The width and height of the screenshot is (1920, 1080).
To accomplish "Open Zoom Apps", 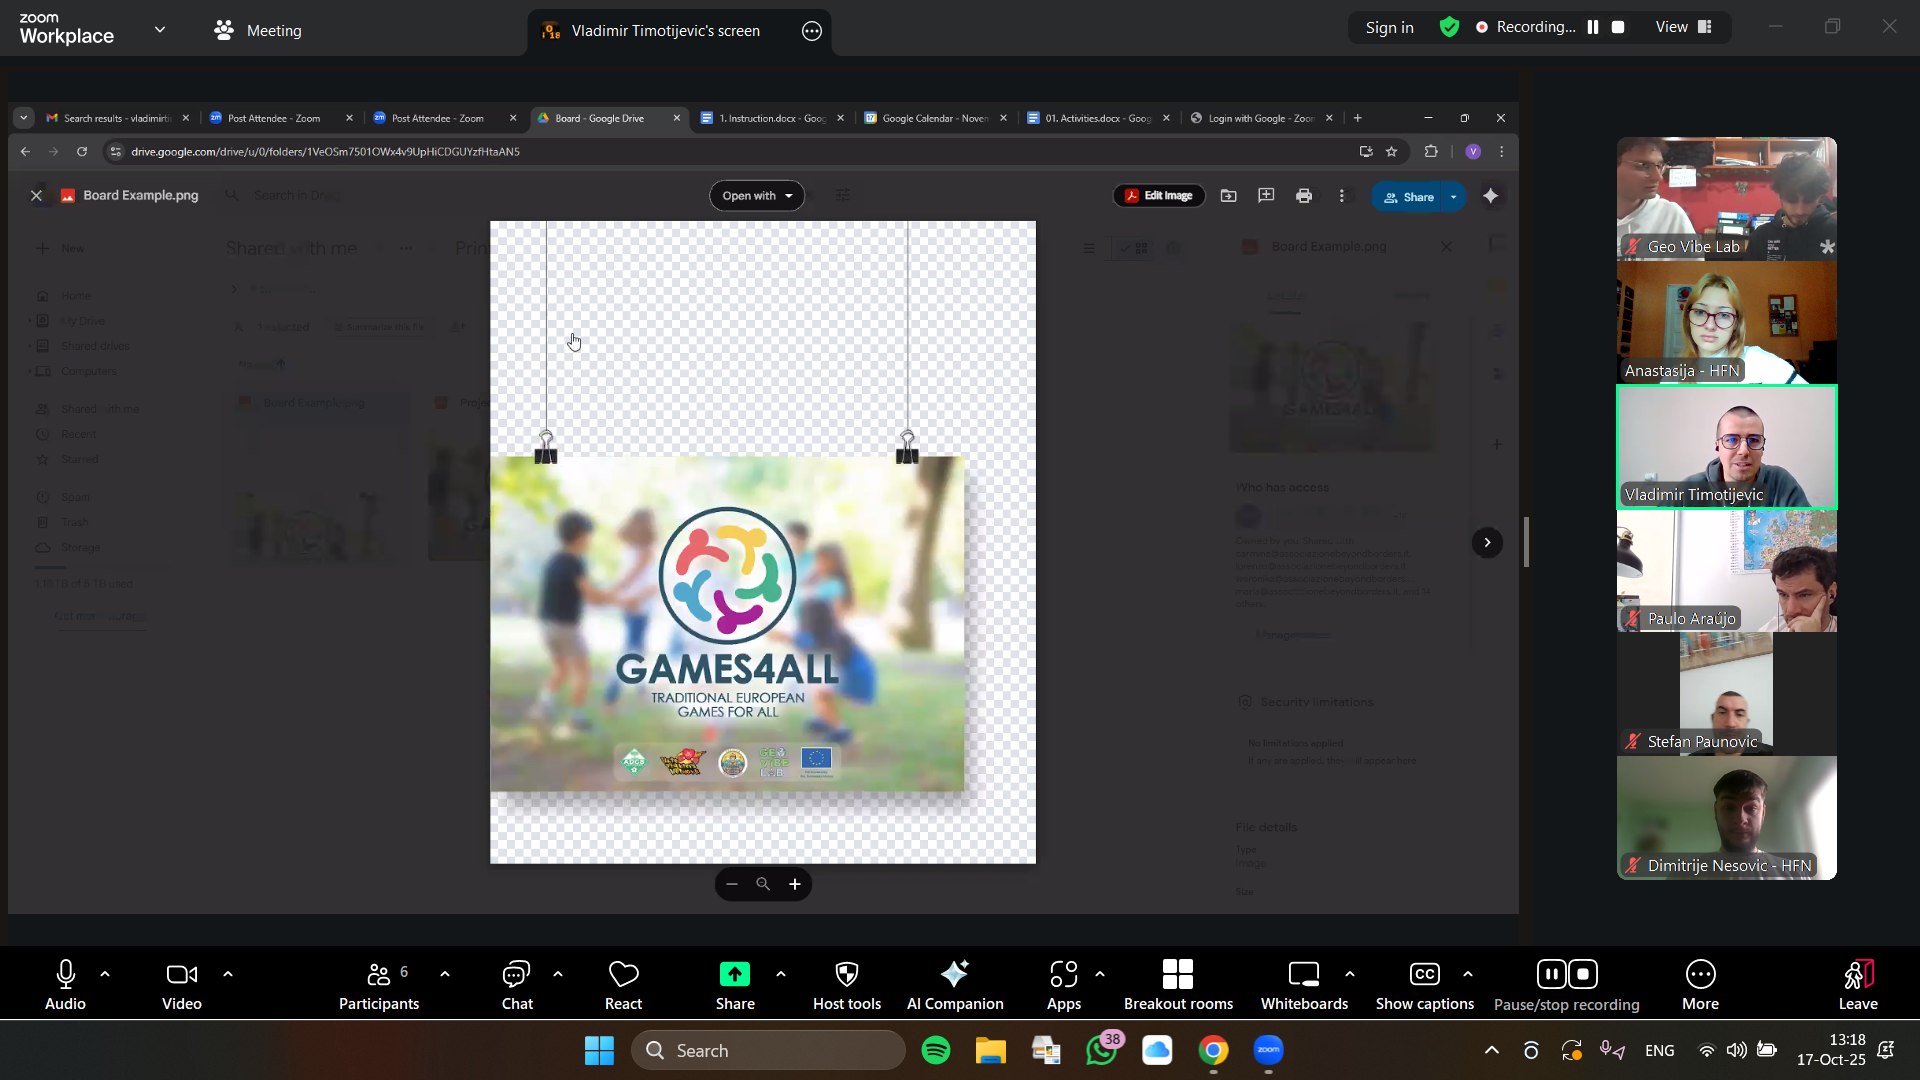I will click(1064, 985).
